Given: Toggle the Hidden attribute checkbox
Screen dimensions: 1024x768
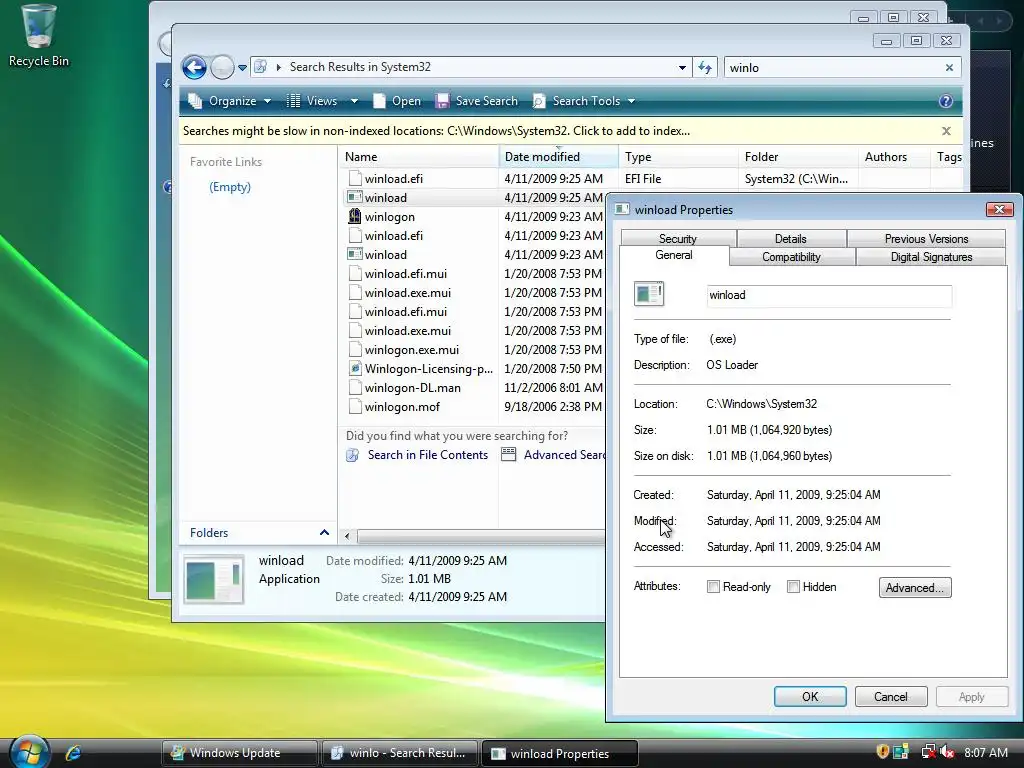Looking at the screenshot, I should coord(793,587).
